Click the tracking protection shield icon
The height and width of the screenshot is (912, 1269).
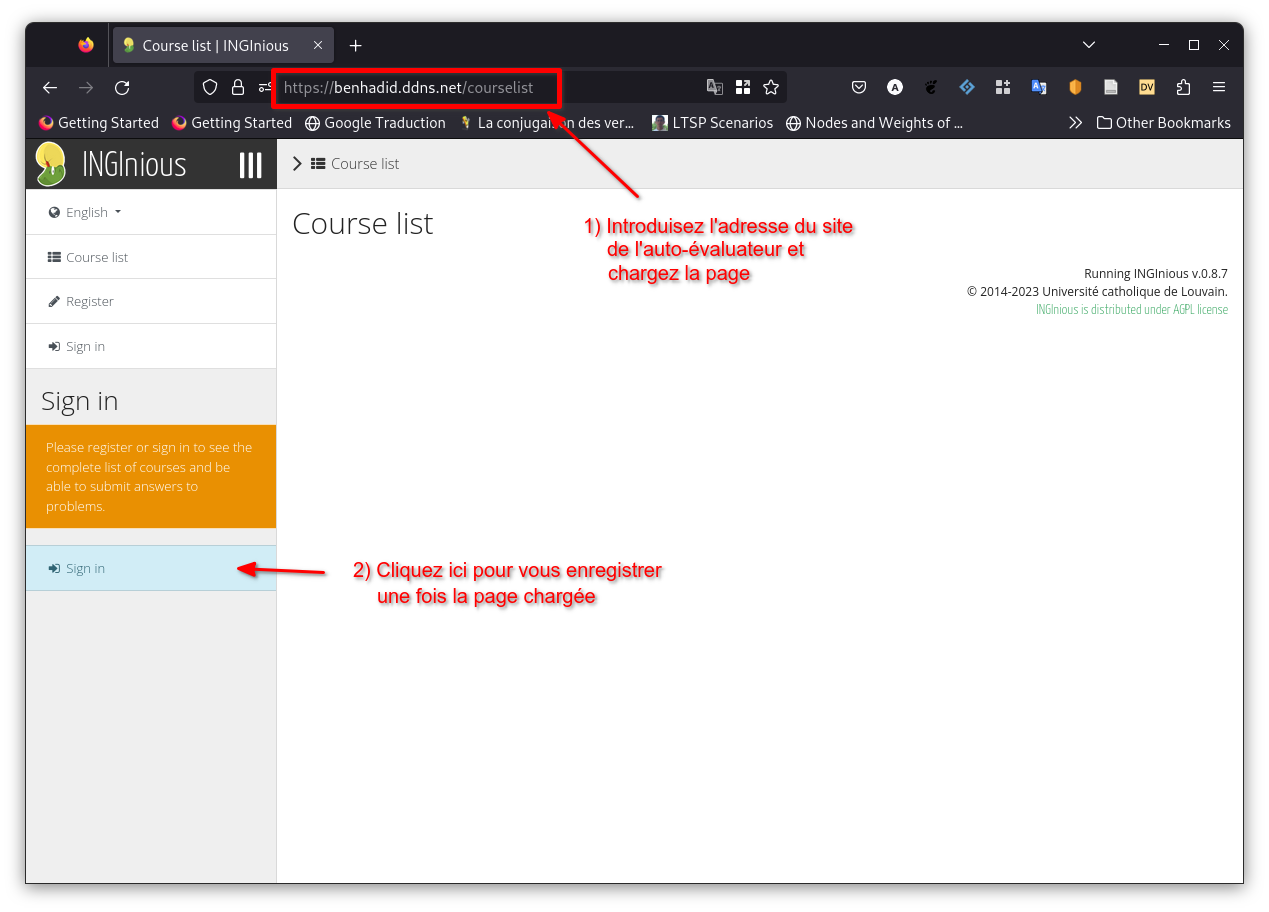pyautogui.click(x=210, y=87)
